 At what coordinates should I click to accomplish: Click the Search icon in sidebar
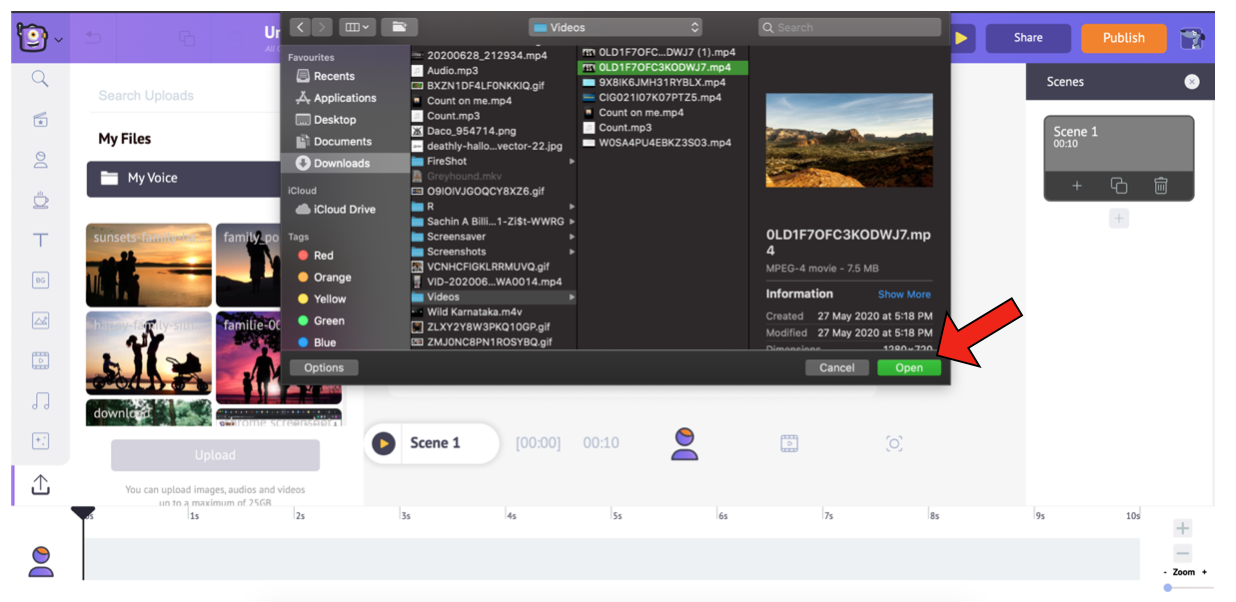tap(40, 79)
